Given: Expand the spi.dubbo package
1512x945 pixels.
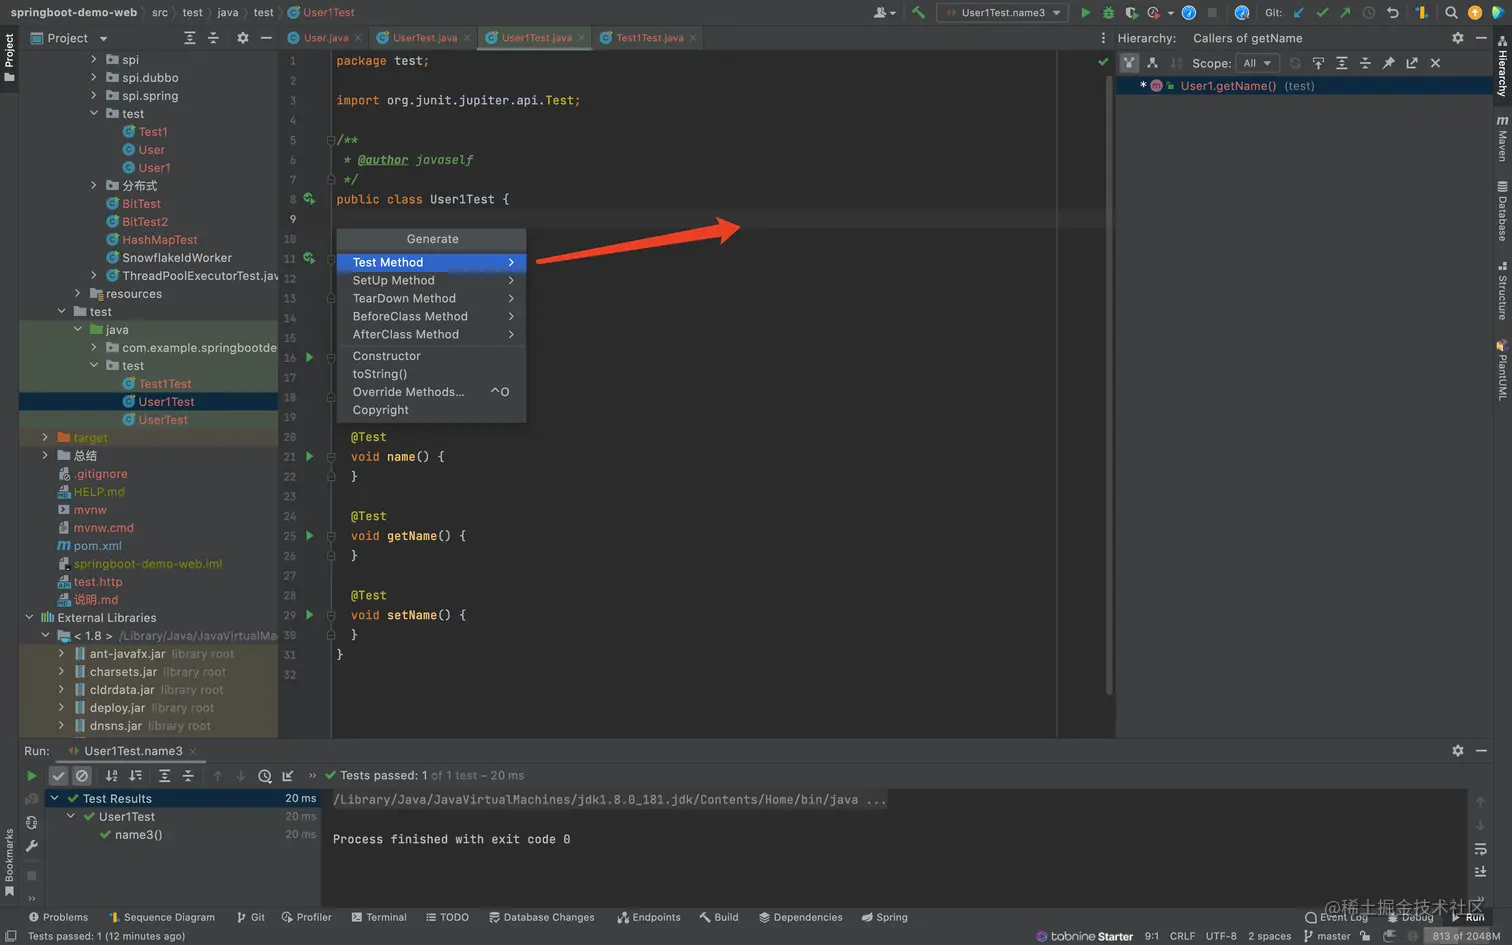Looking at the screenshot, I should pyautogui.click(x=94, y=78).
